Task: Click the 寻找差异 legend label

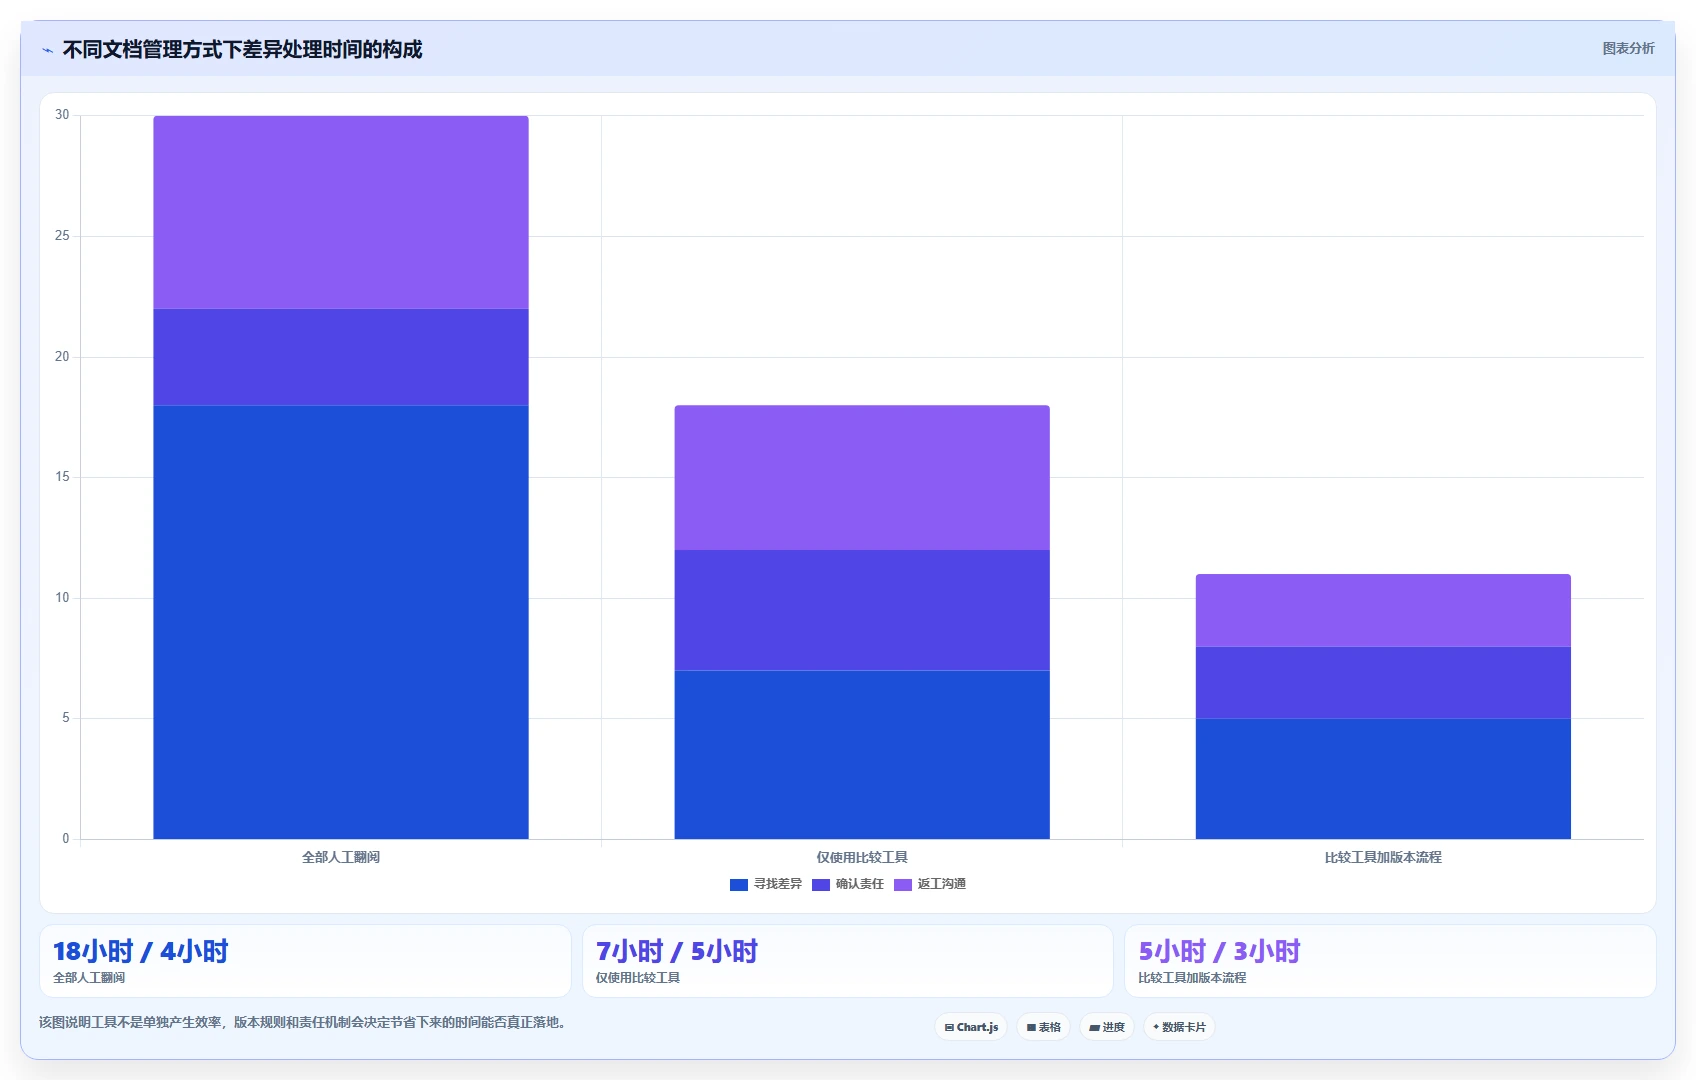Action: click(x=778, y=884)
